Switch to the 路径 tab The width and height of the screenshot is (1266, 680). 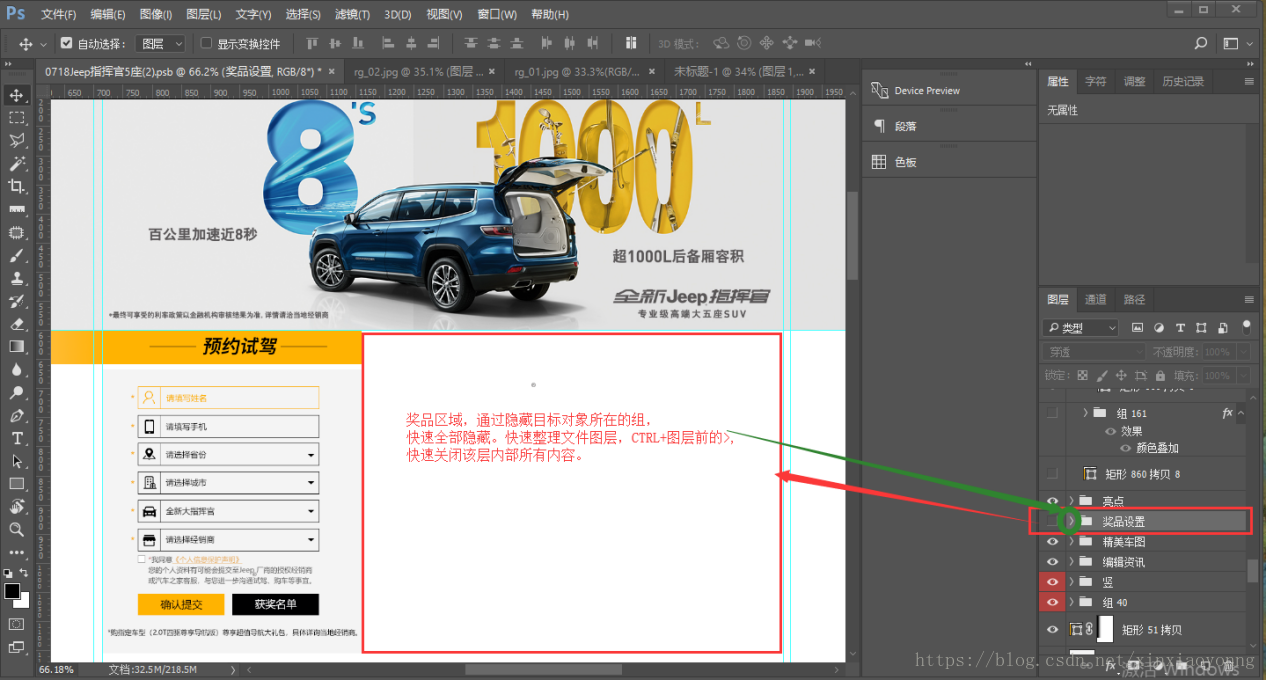(1134, 299)
